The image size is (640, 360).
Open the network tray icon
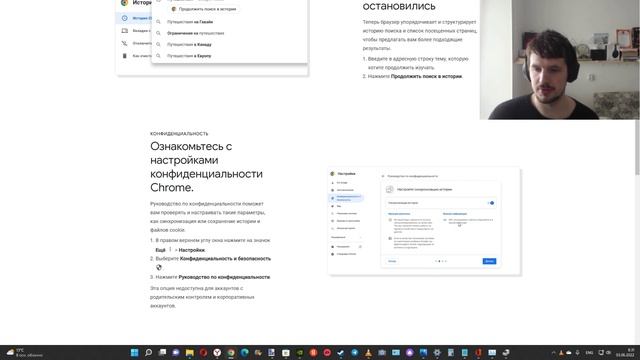pyautogui.click(x=601, y=353)
